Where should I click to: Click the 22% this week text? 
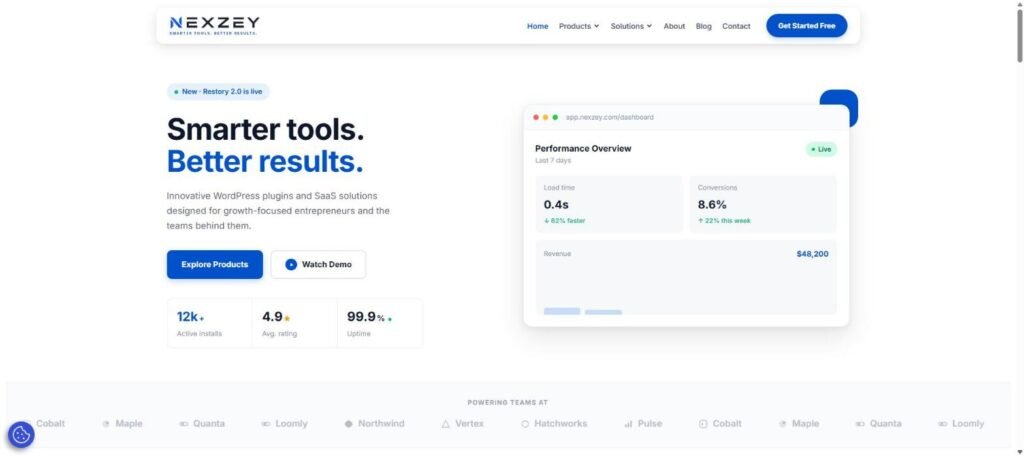pyautogui.click(x=724, y=221)
